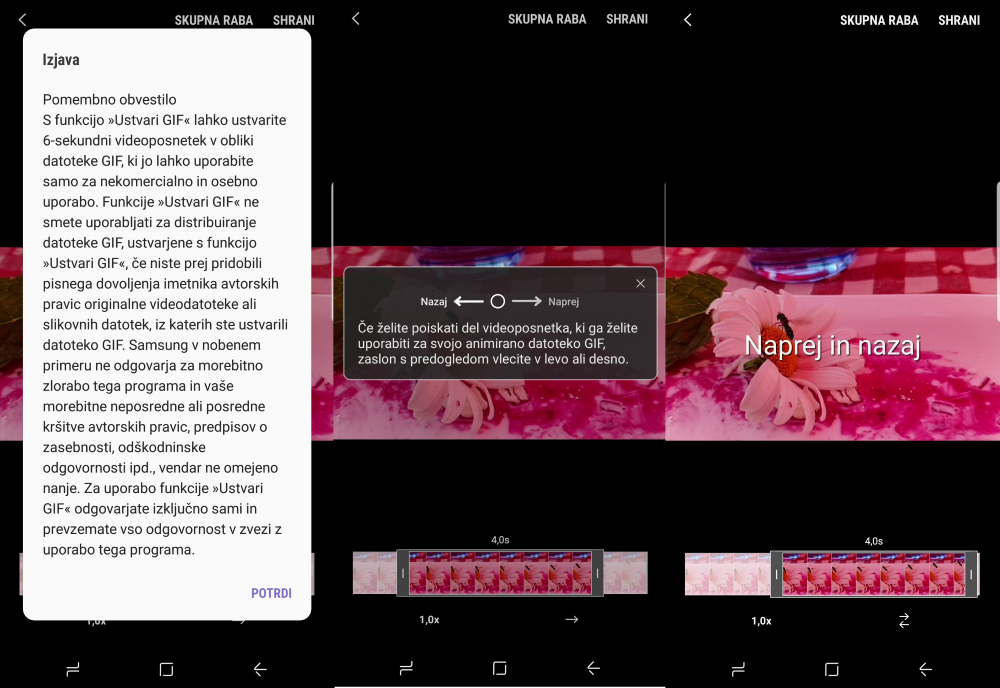Screen dimensions: 1000x688
Task: Tap the selected filmstrip frames on the hint popup screen
Action: tap(500, 573)
